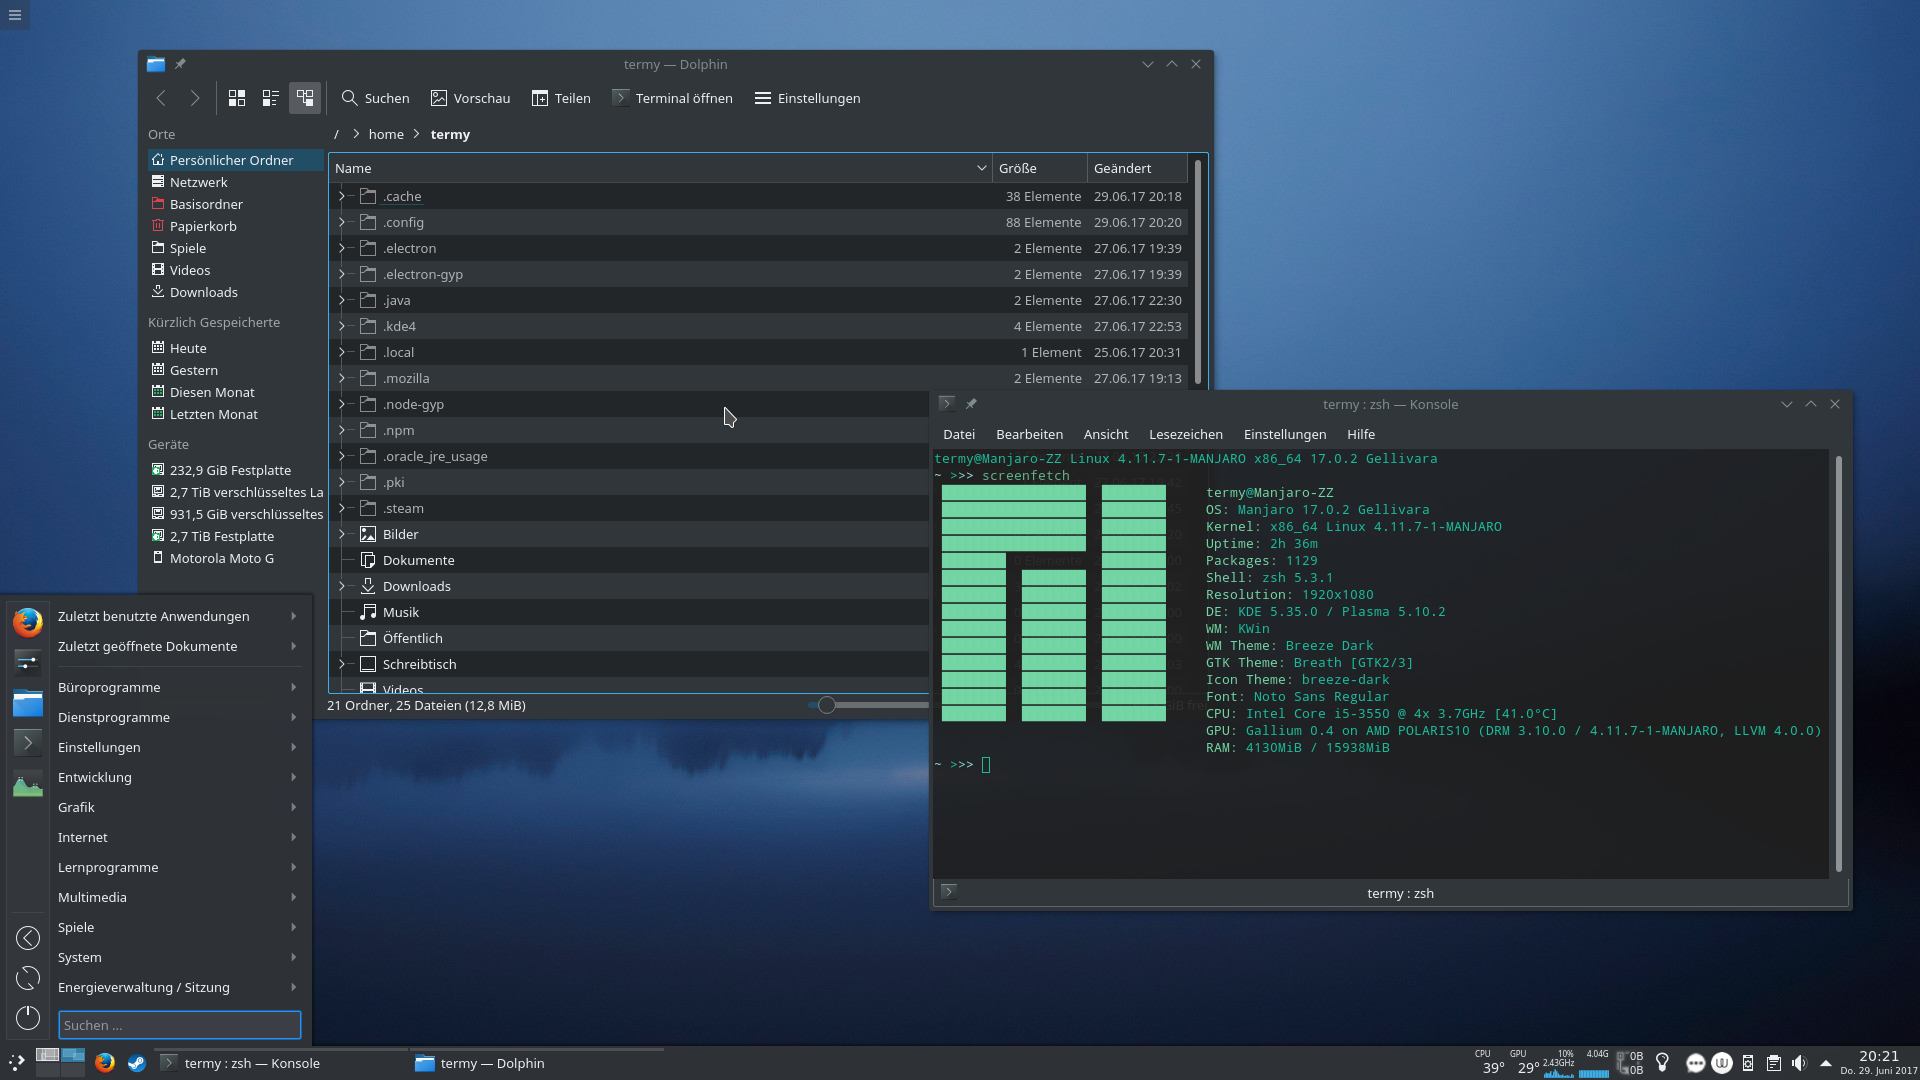The height and width of the screenshot is (1080, 1920).
Task: Open Steam from the taskbar
Action: pos(137,1063)
